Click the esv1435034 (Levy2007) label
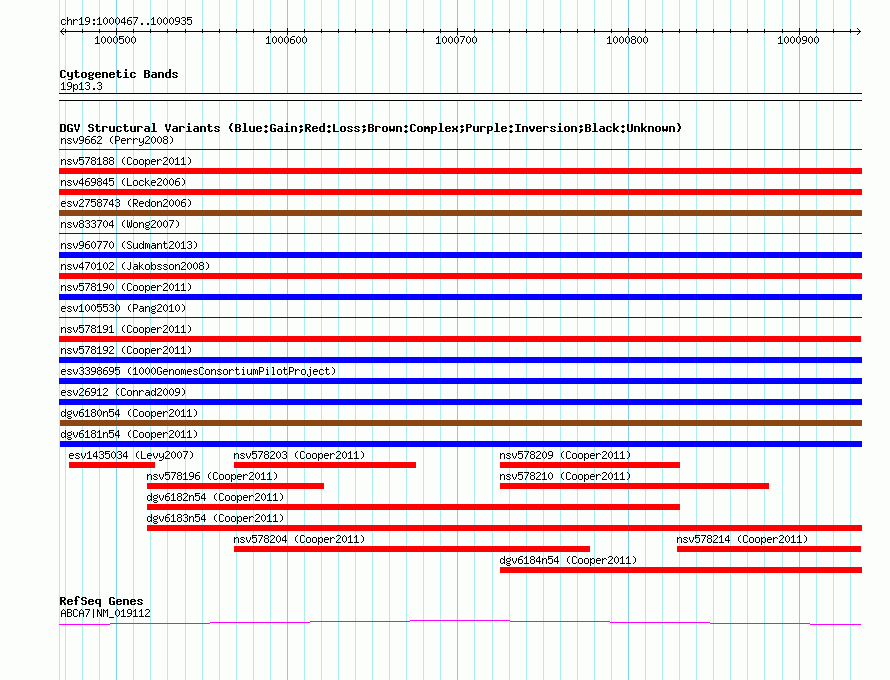Viewport: 890px width, 680px height. click(x=131, y=455)
